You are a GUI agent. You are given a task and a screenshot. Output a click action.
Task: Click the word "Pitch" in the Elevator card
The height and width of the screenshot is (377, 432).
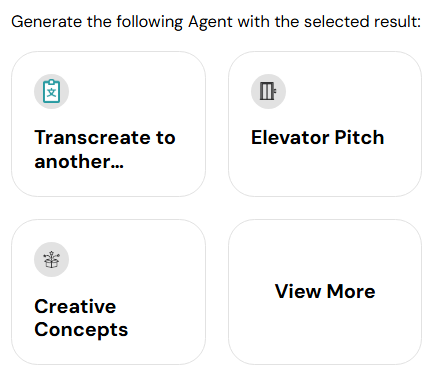[x=359, y=137]
